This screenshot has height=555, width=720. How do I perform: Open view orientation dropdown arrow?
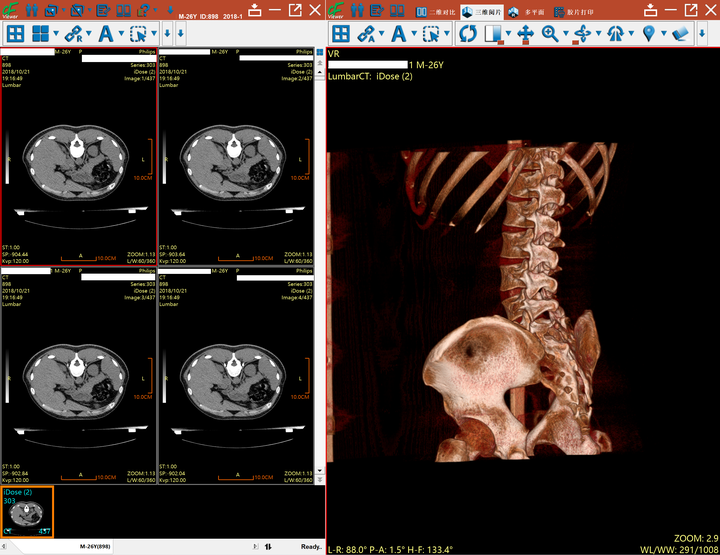(631, 33)
